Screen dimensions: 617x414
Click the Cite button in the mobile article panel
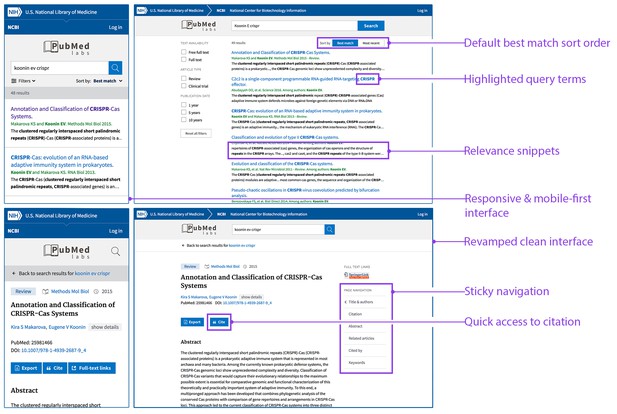pos(55,368)
